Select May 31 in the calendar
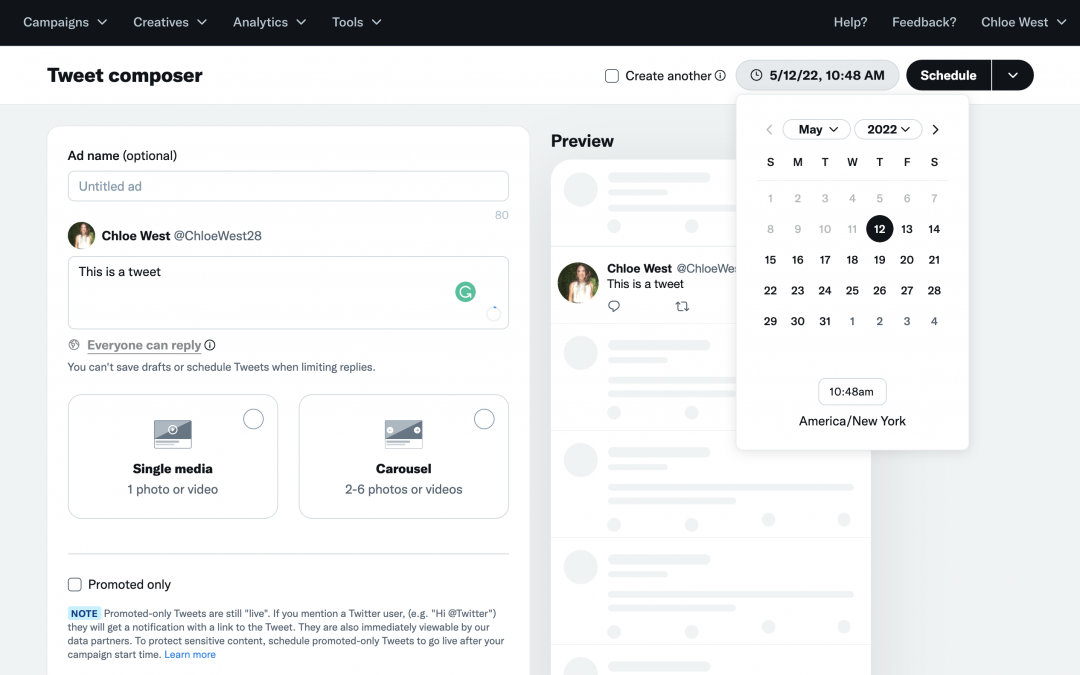Viewport: 1080px width, 675px height. [824, 321]
